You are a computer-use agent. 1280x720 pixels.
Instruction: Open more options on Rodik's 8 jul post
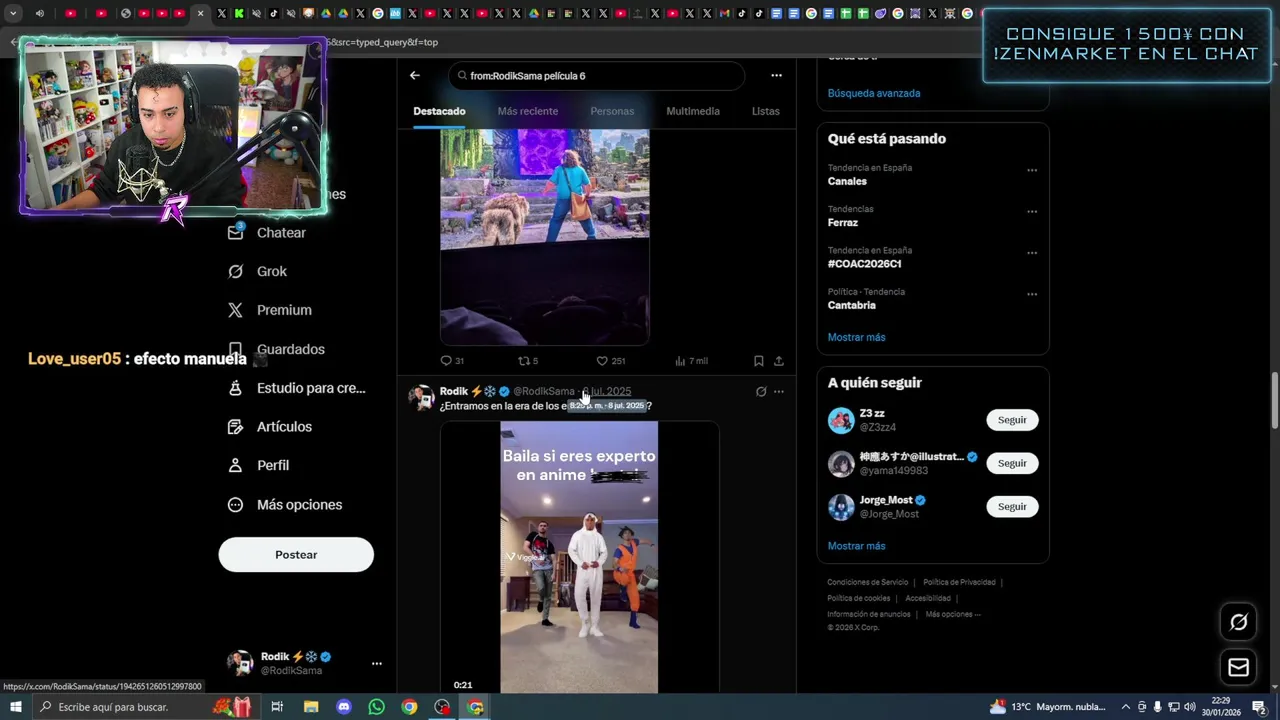pyautogui.click(x=779, y=392)
